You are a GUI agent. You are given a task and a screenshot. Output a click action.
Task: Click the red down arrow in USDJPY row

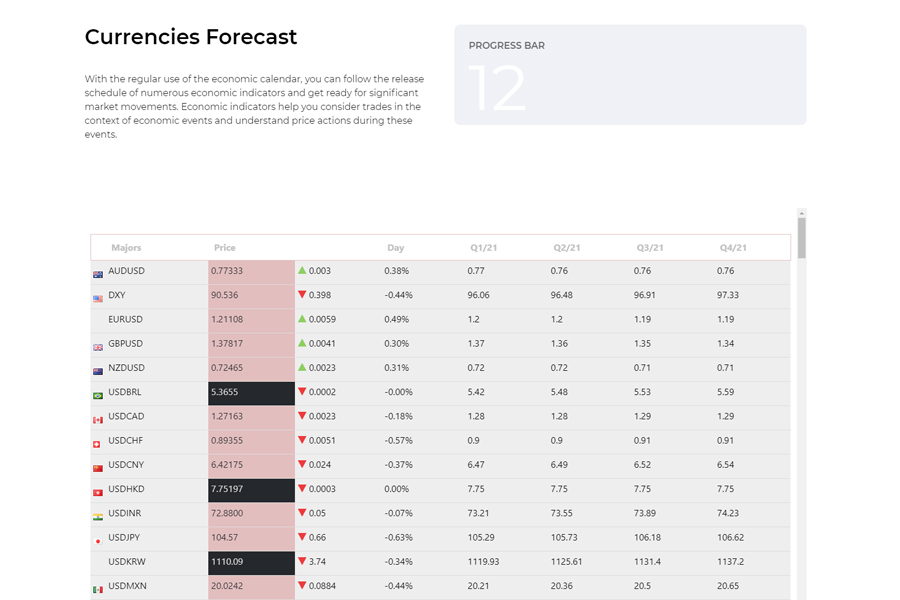[302, 538]
